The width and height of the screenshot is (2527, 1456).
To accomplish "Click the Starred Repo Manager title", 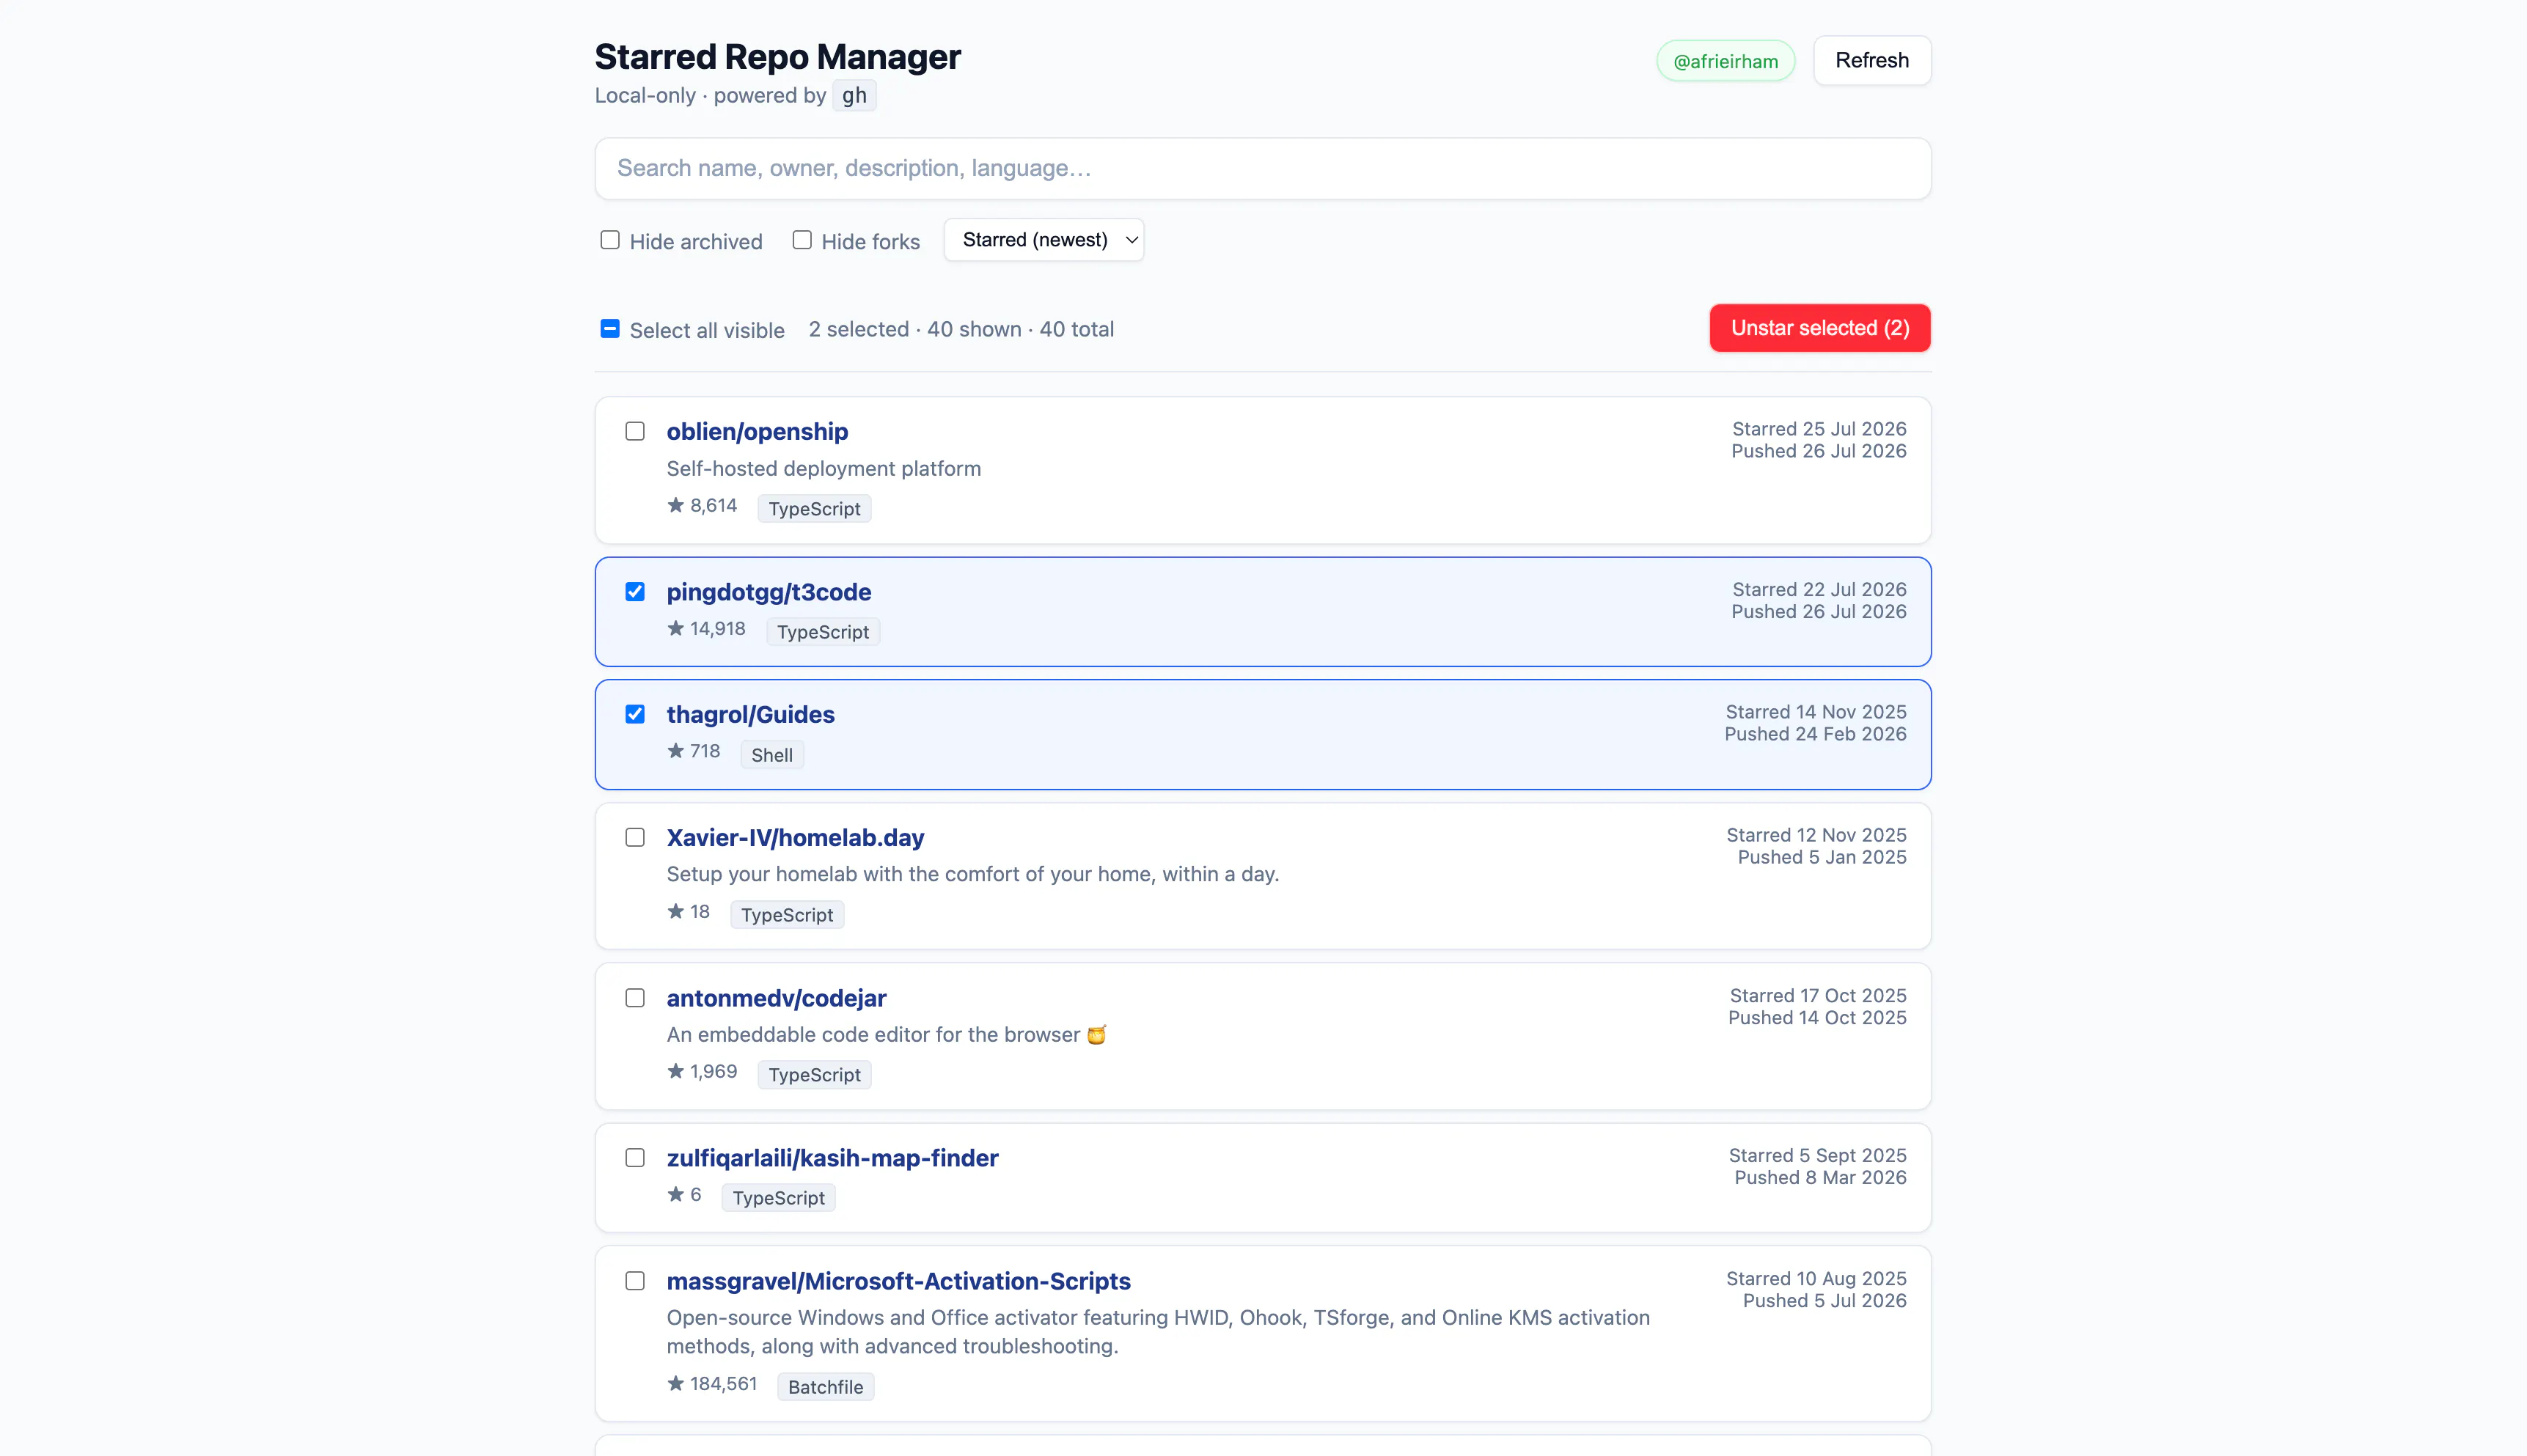I will point(777,57).
